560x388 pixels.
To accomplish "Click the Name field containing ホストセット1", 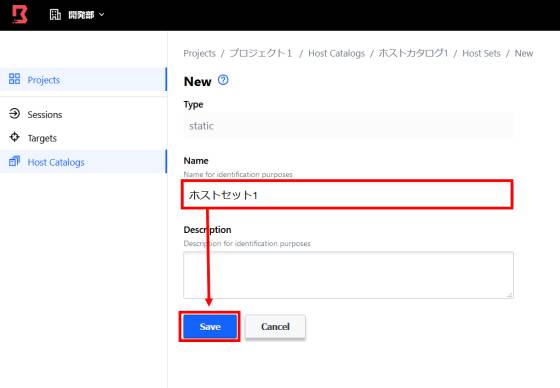I will pyautogui.click(x=348, y=195).
